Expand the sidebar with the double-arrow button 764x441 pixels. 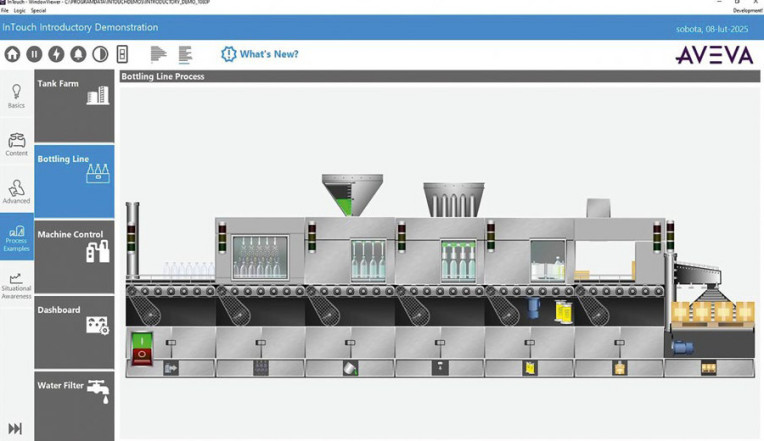click(15, 428)
